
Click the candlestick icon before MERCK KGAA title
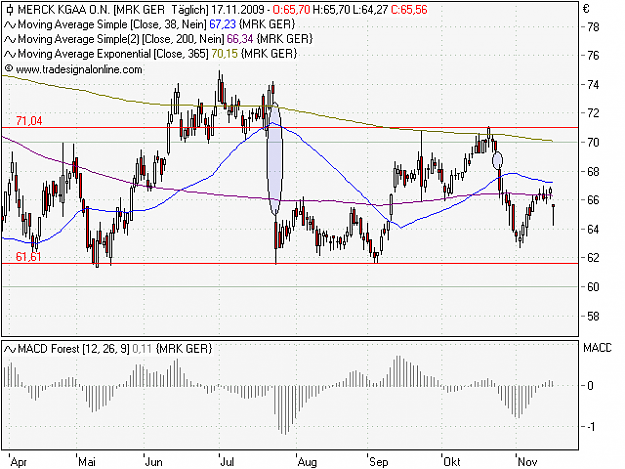[x=10, y=10]
